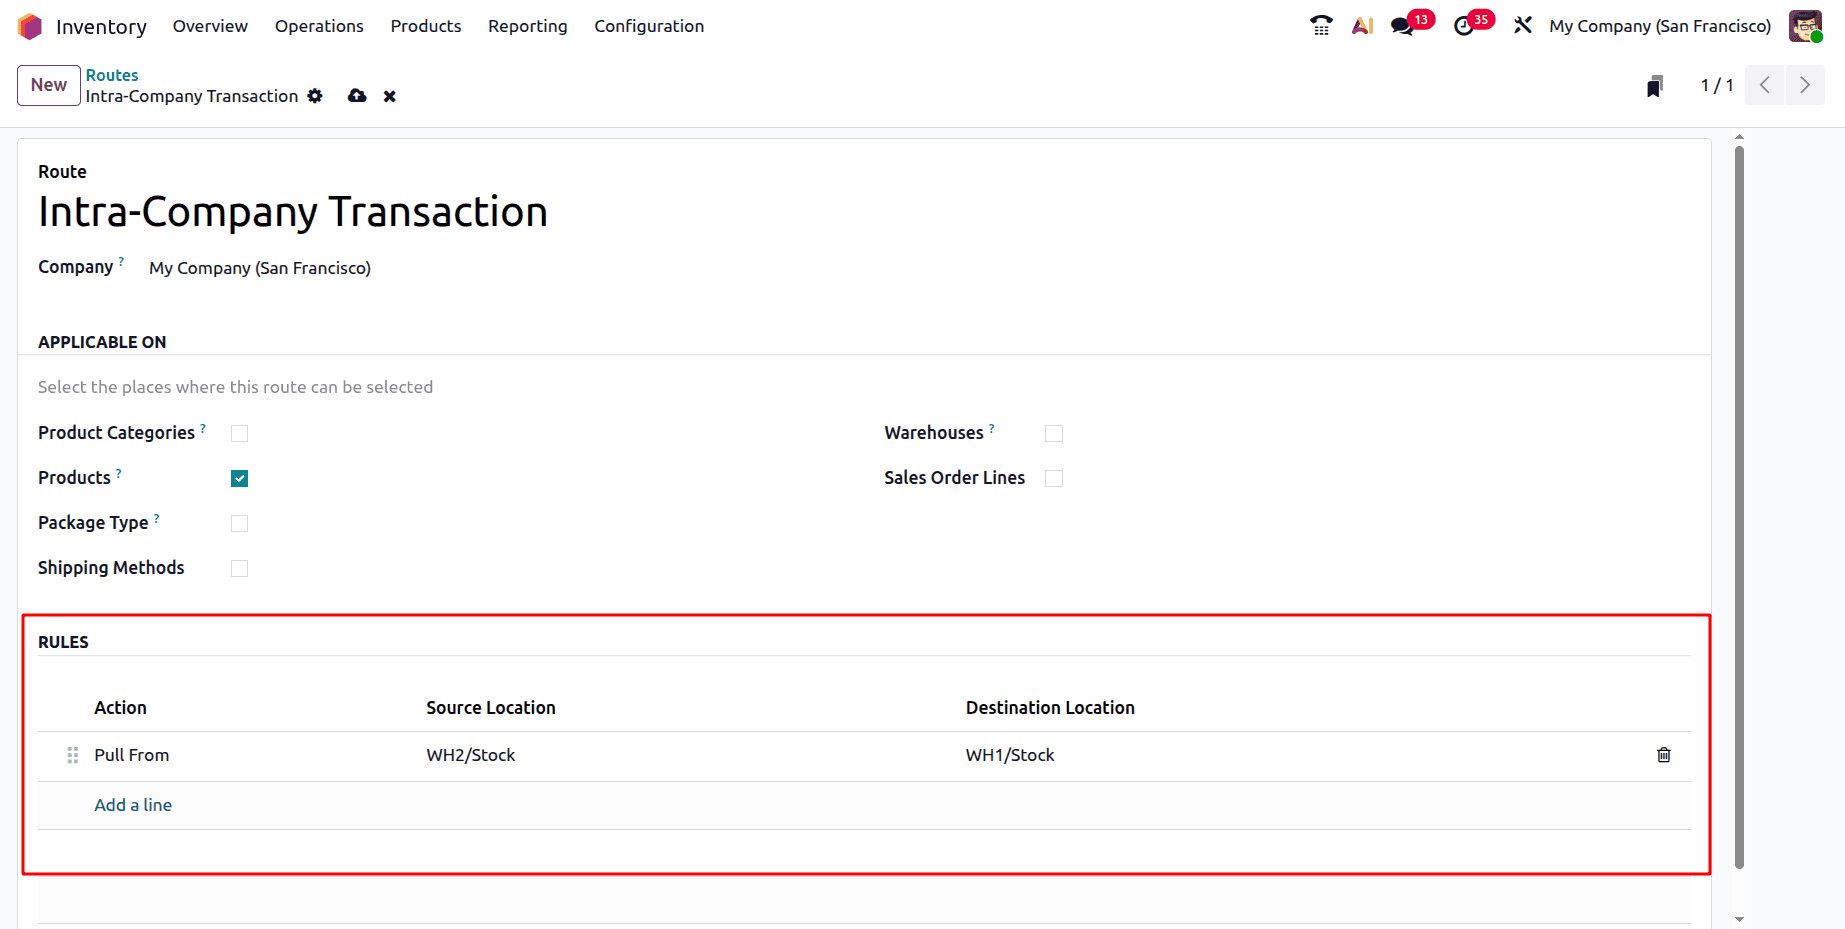This screenshot has width=1845, height=929.
Task: Click the Company field value
Action: 260,268
